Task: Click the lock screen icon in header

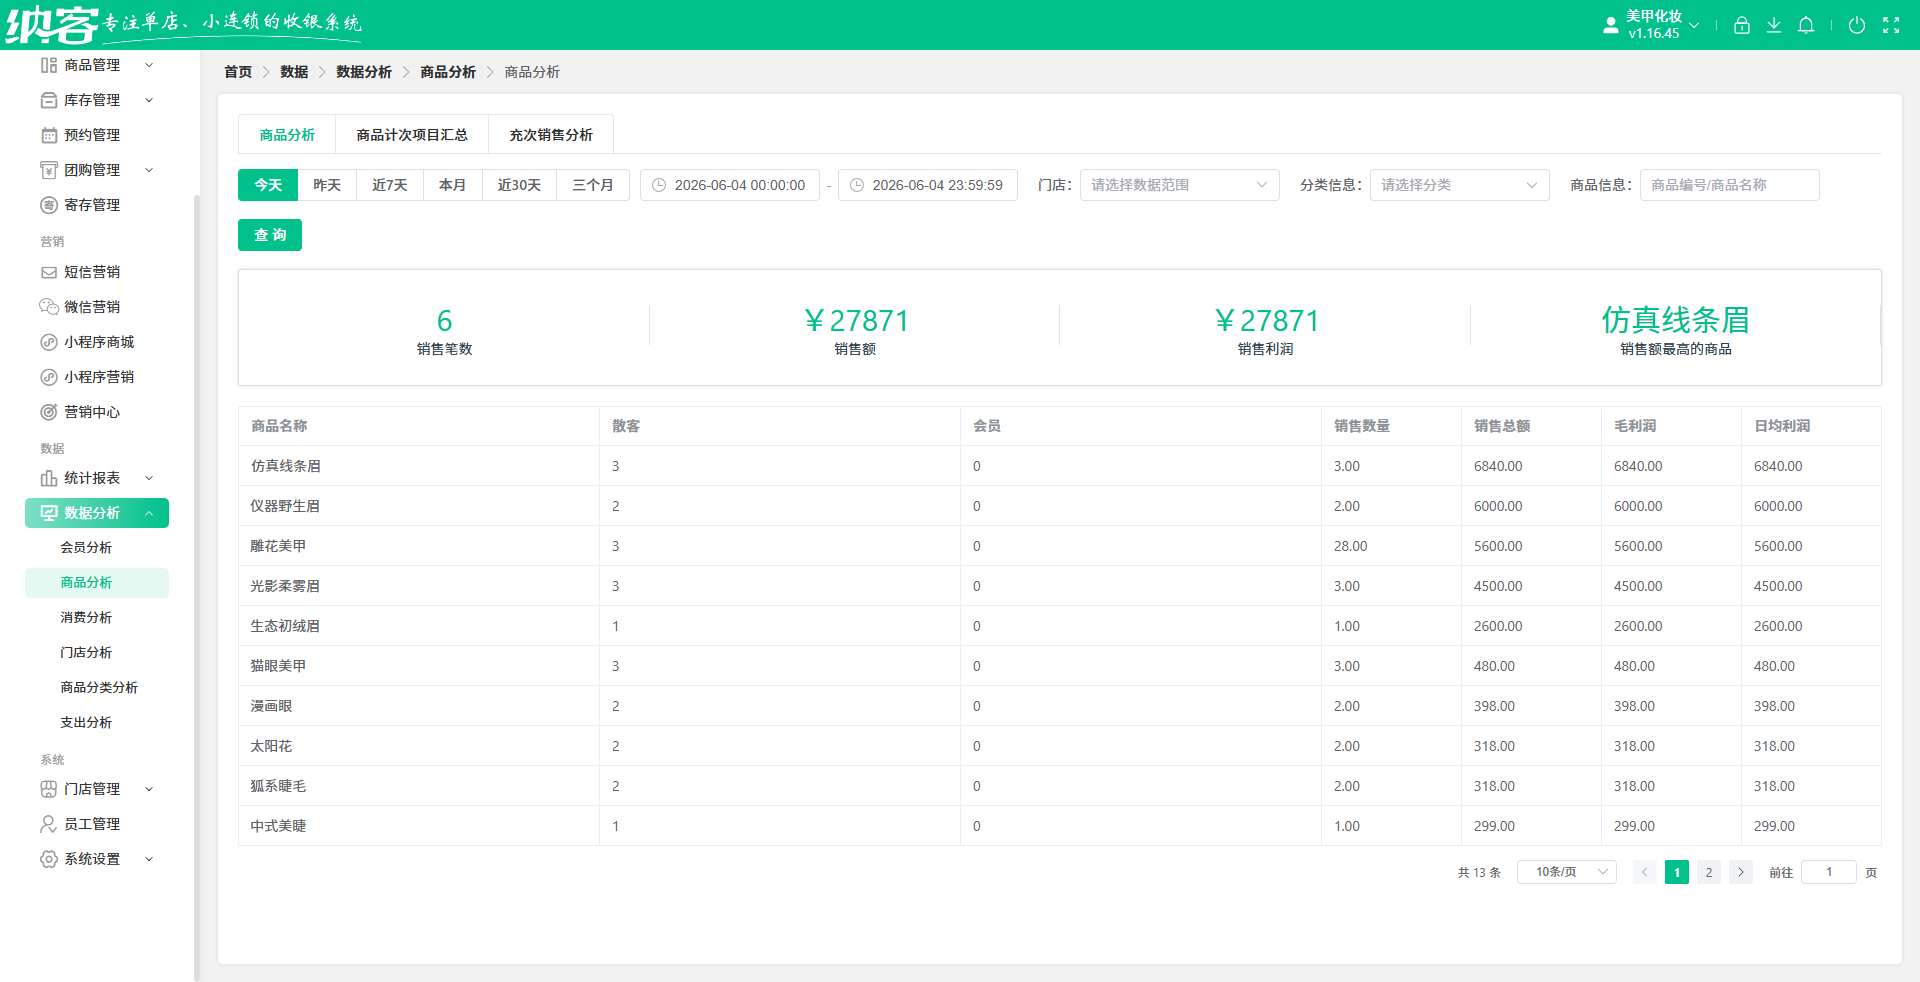Action: [1741, 25]
